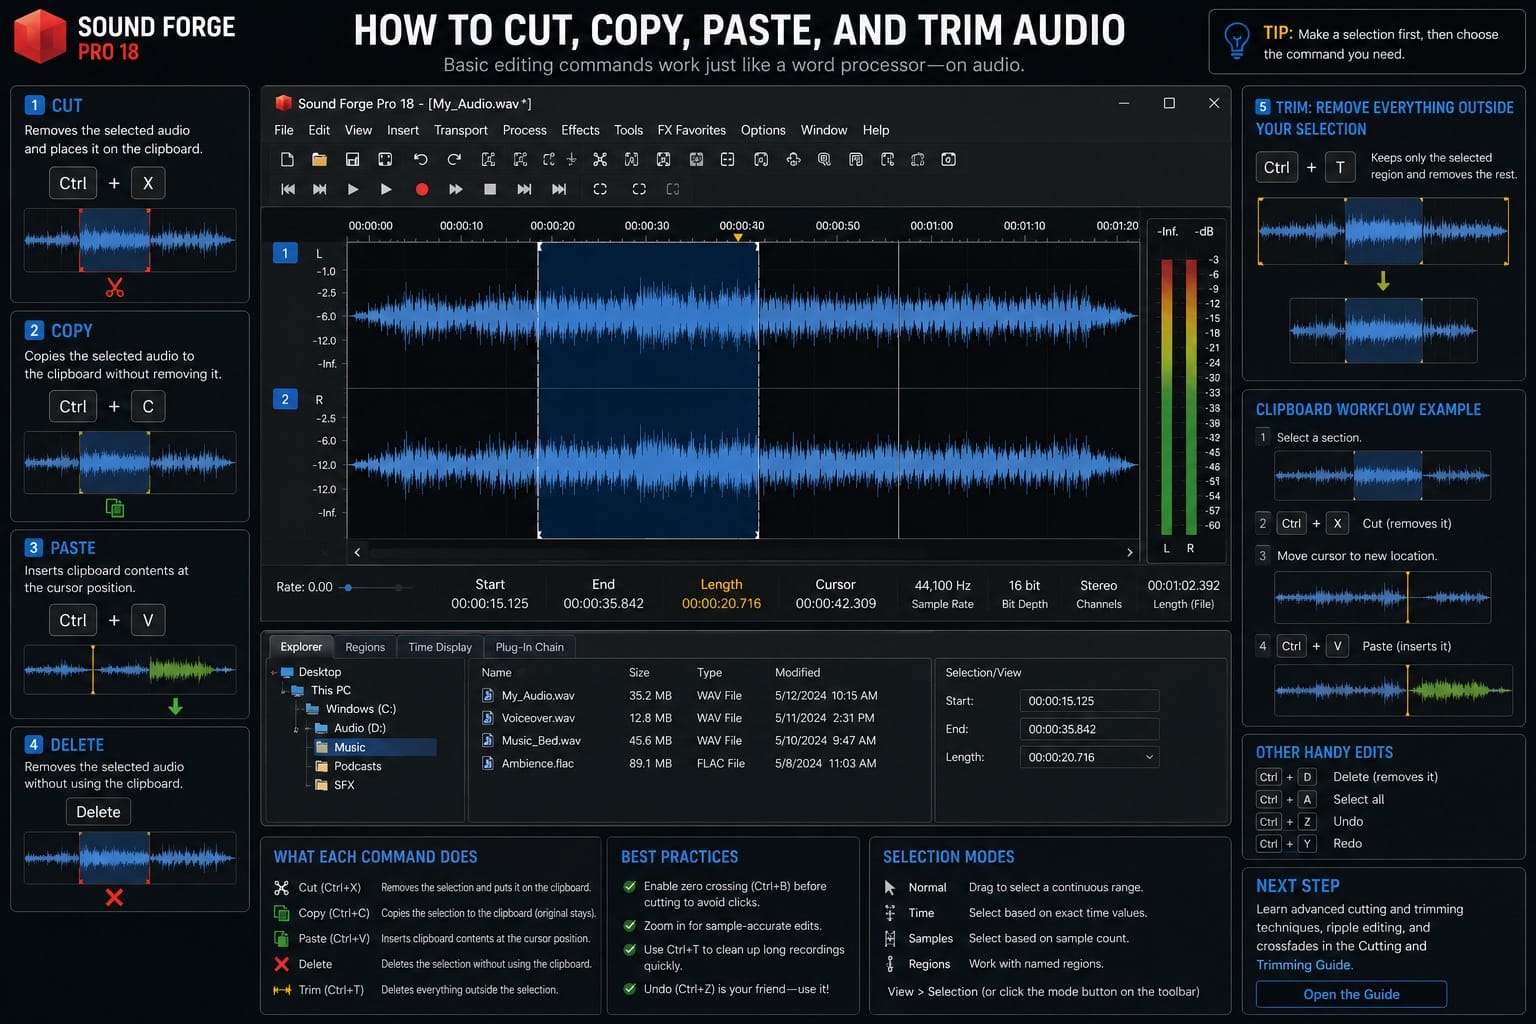Viewport: 1536px width, 1024px height.
Task: Sort files by the Modified column header
Action: [797, 672]
